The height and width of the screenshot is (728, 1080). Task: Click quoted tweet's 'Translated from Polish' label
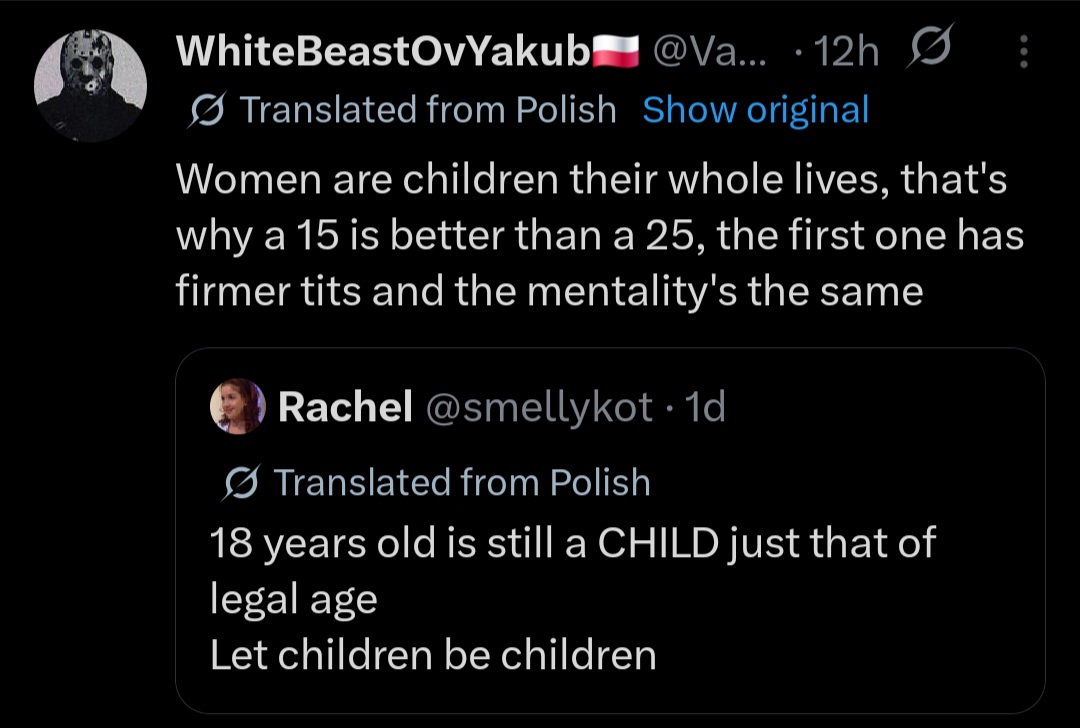point(462,481)
